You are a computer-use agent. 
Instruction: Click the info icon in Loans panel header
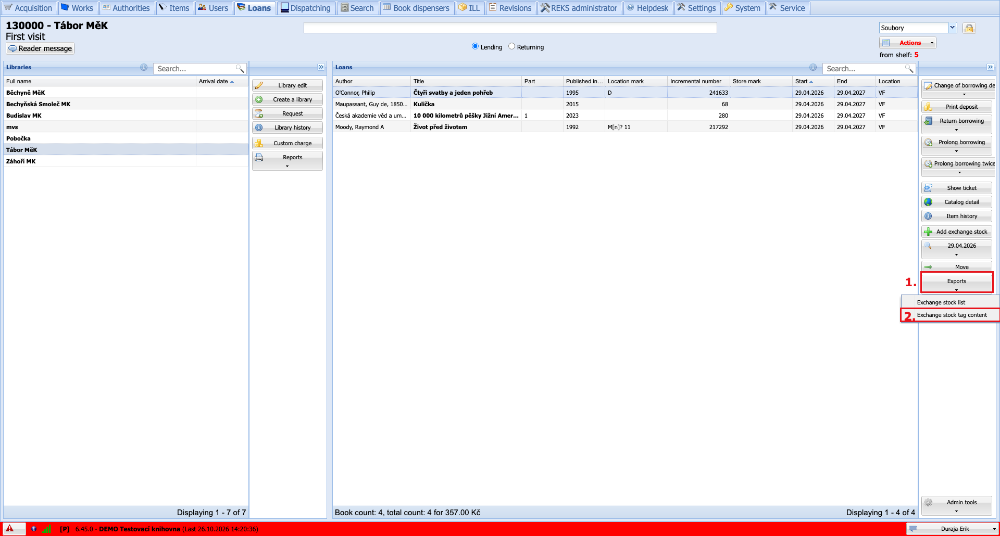click(x=812, y=67)
